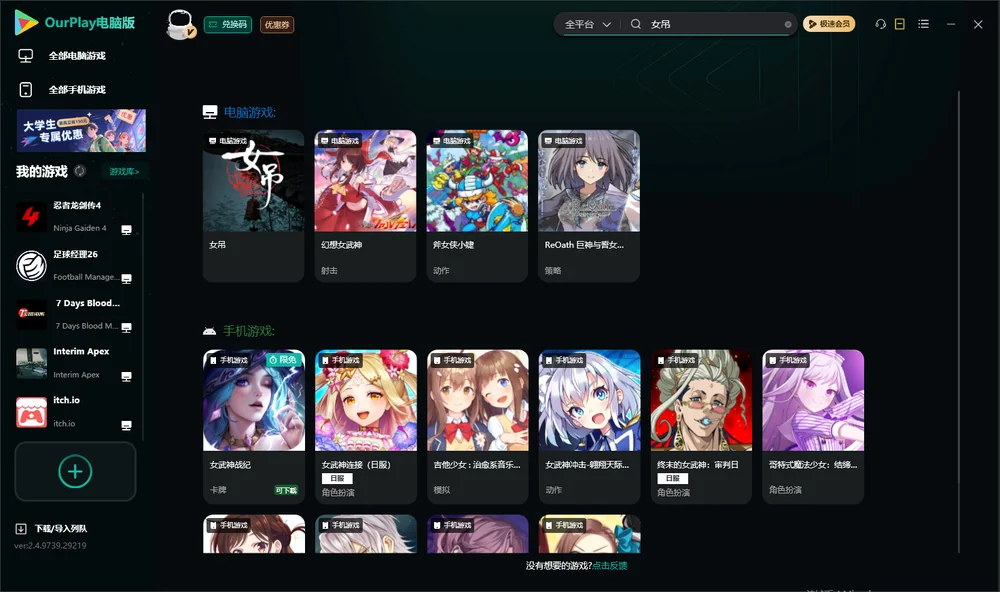This screenshot has width=1000, height=592.
Task: Click the 极速会员 membership button
Action: [x=828, y=24]
